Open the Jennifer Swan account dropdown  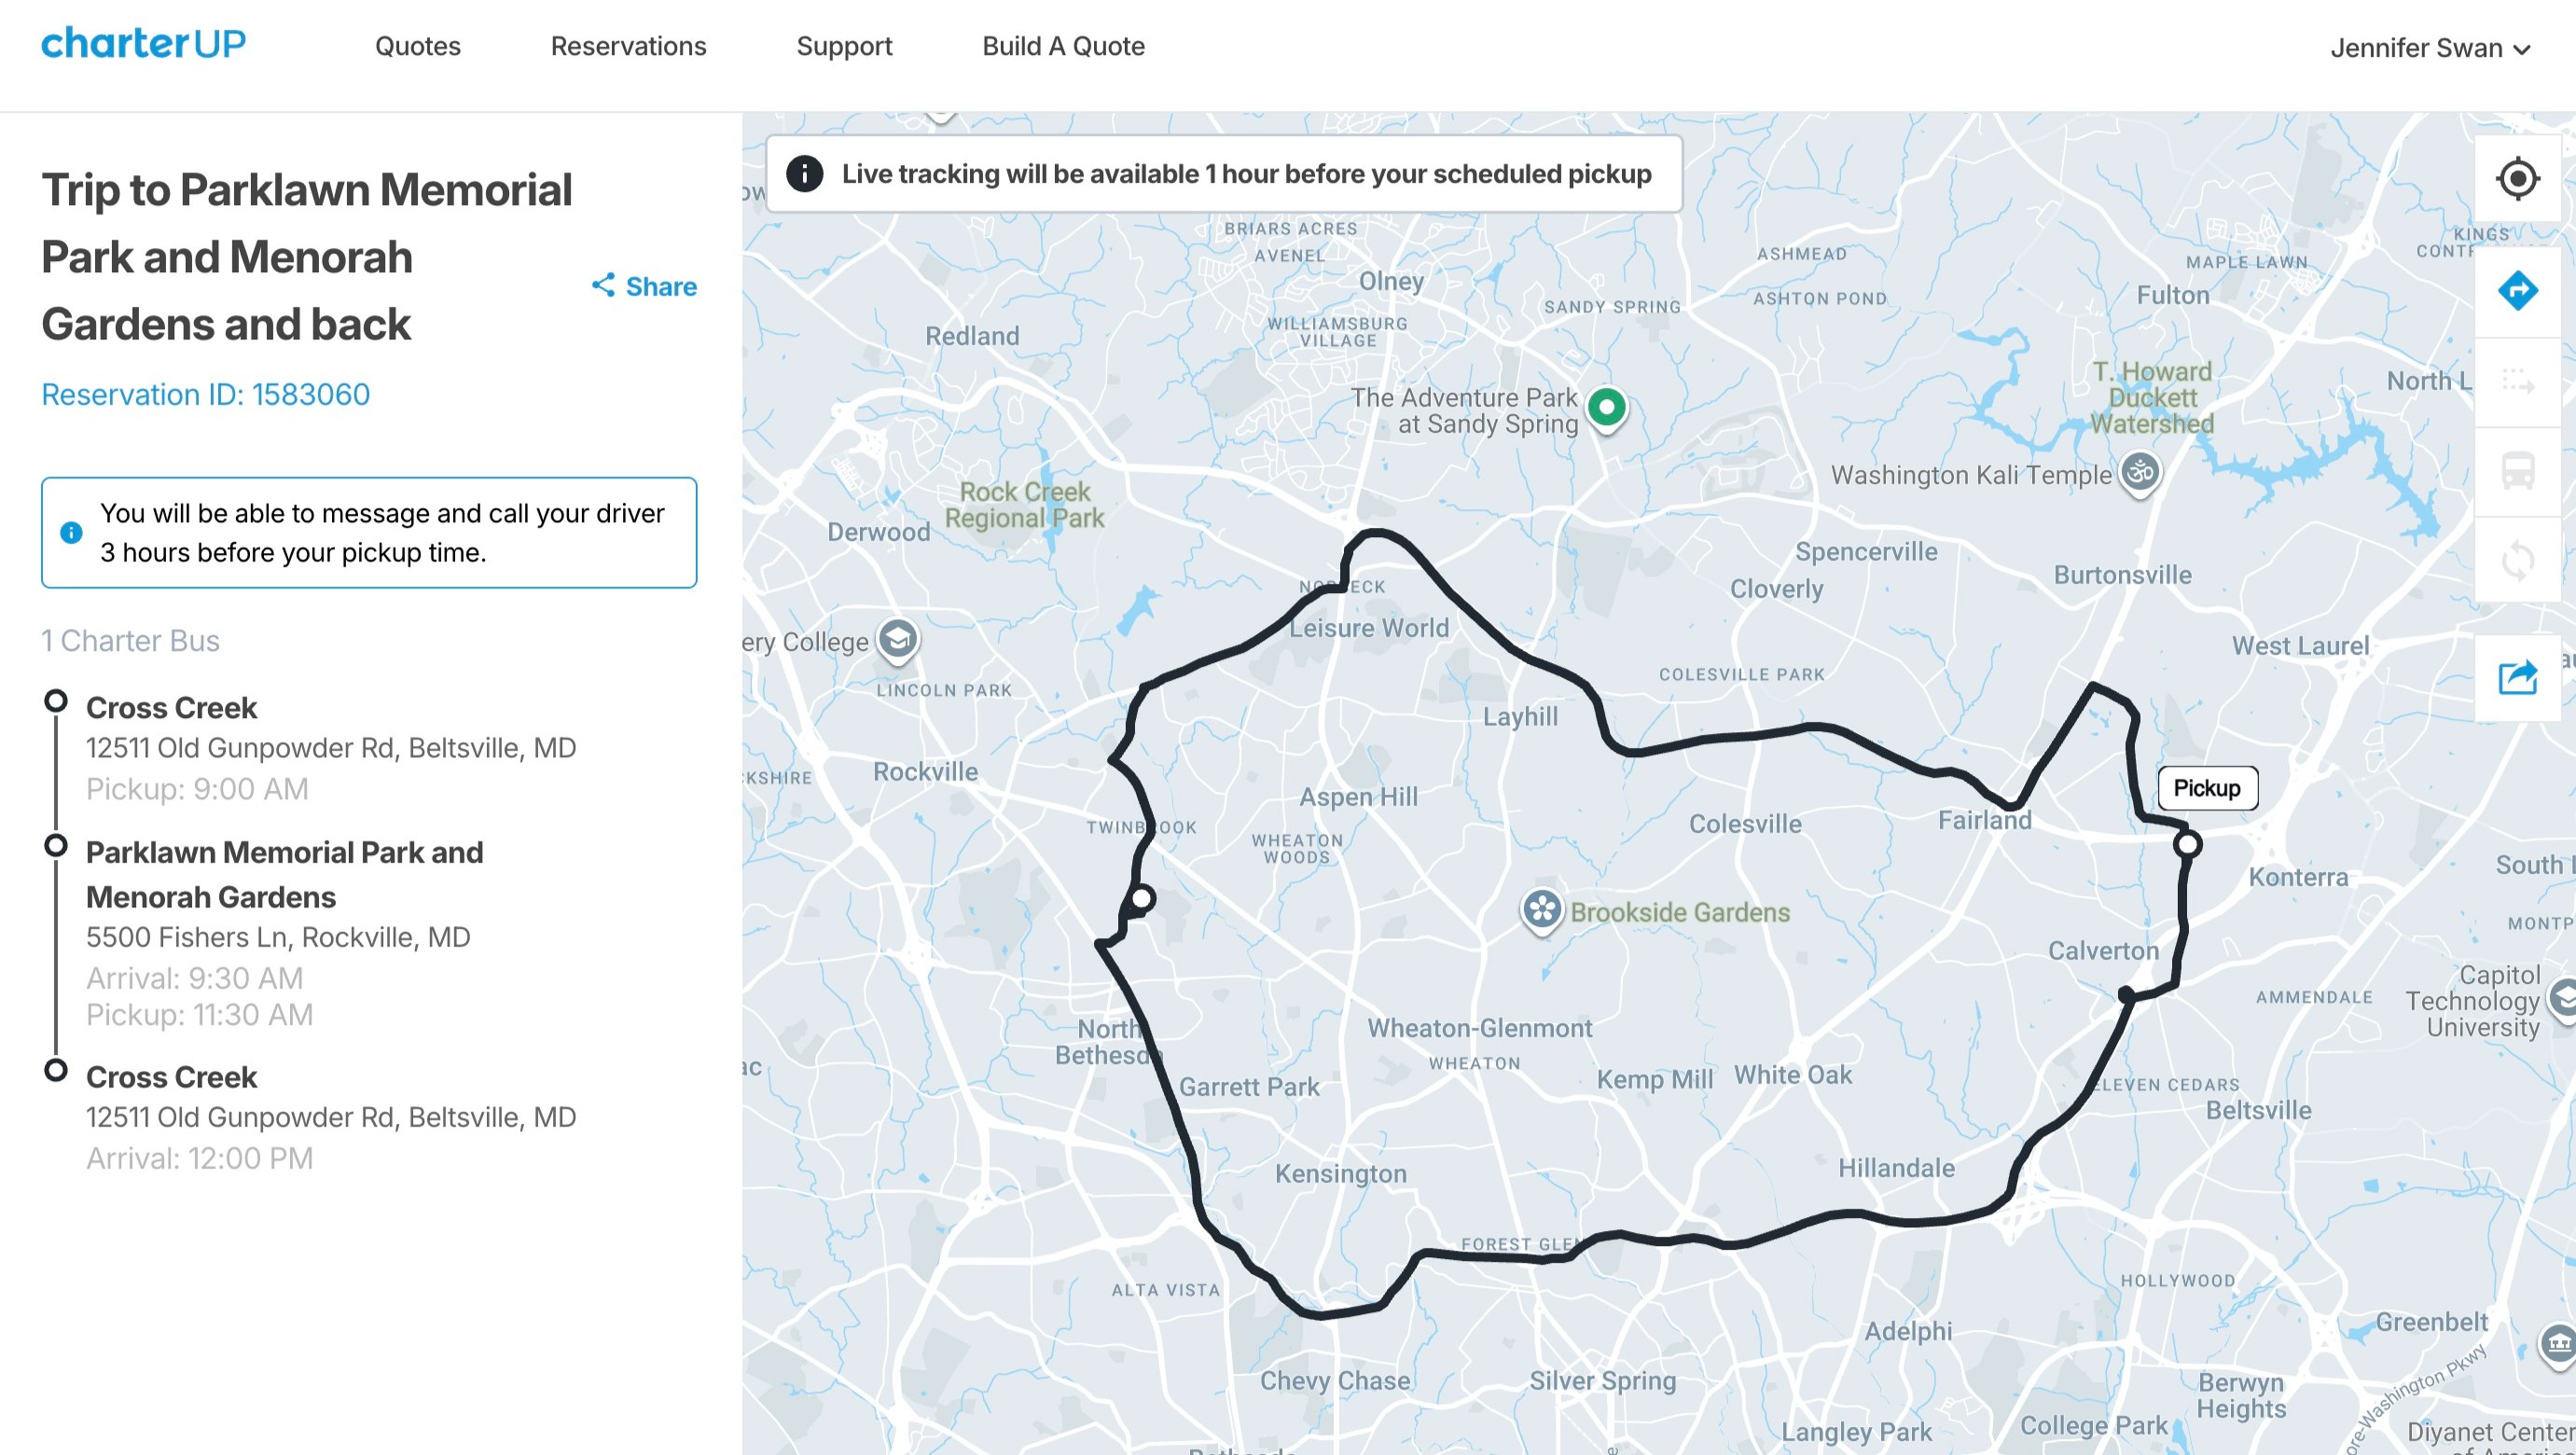tap(2429, 48)
